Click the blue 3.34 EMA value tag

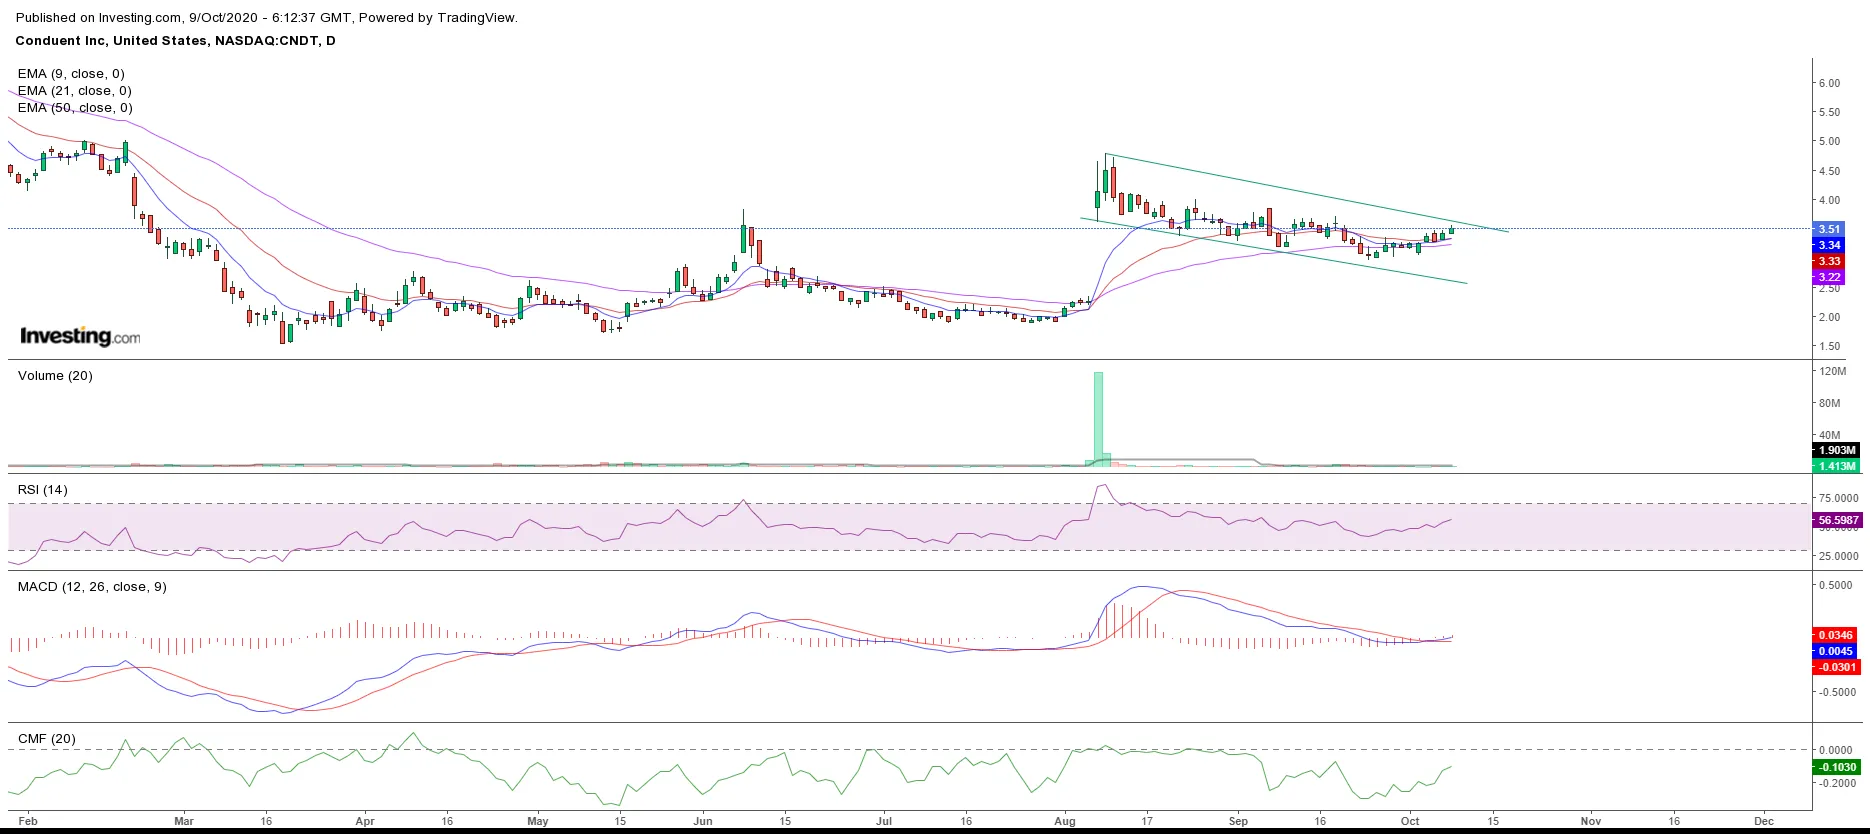(1829, 245)
